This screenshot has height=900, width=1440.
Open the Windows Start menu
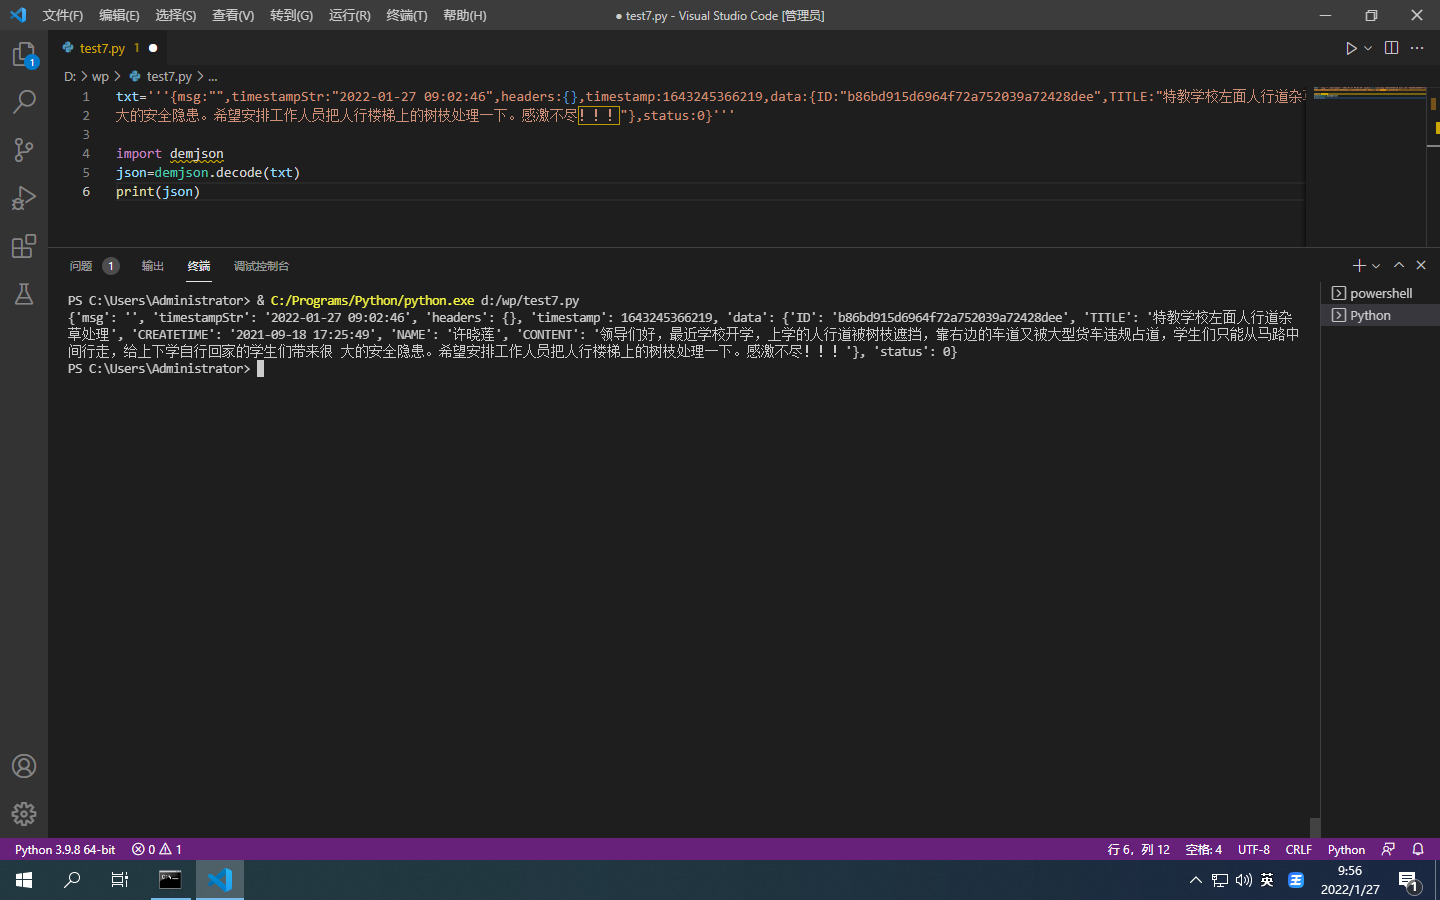[x=24, y=880]
